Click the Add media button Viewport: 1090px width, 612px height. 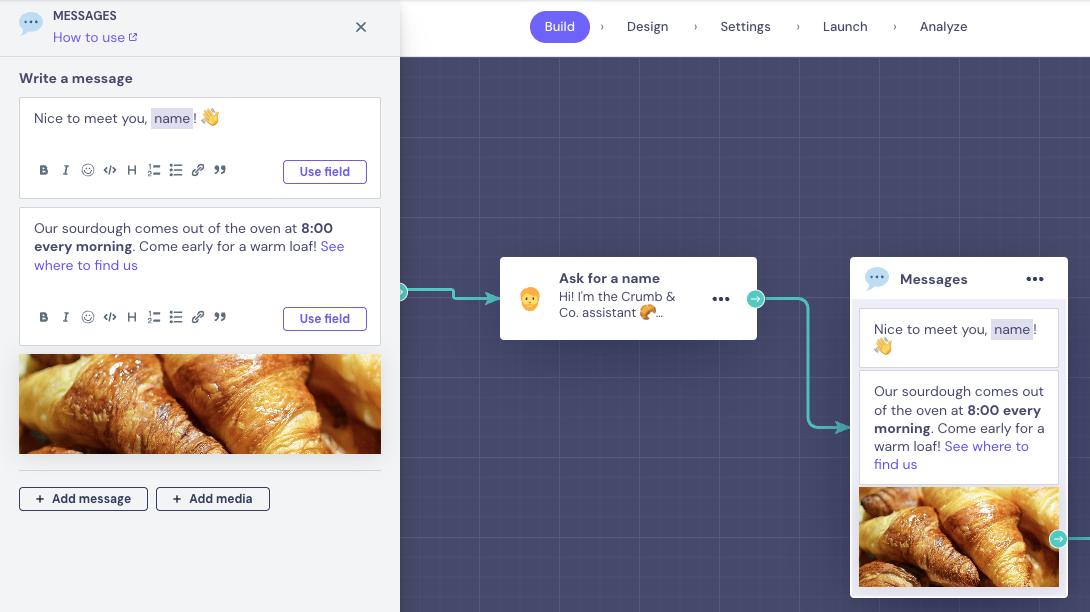point(213,499)
